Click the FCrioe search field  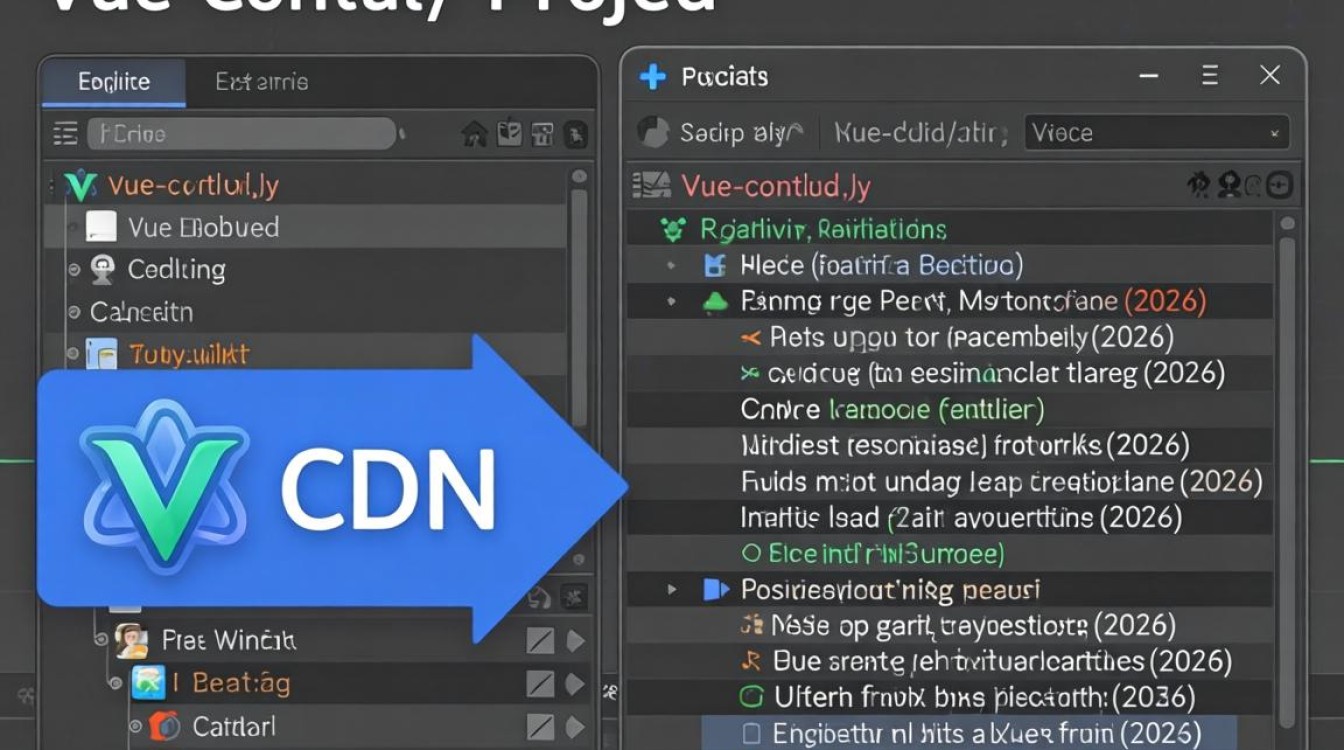[x=241, y=134]
